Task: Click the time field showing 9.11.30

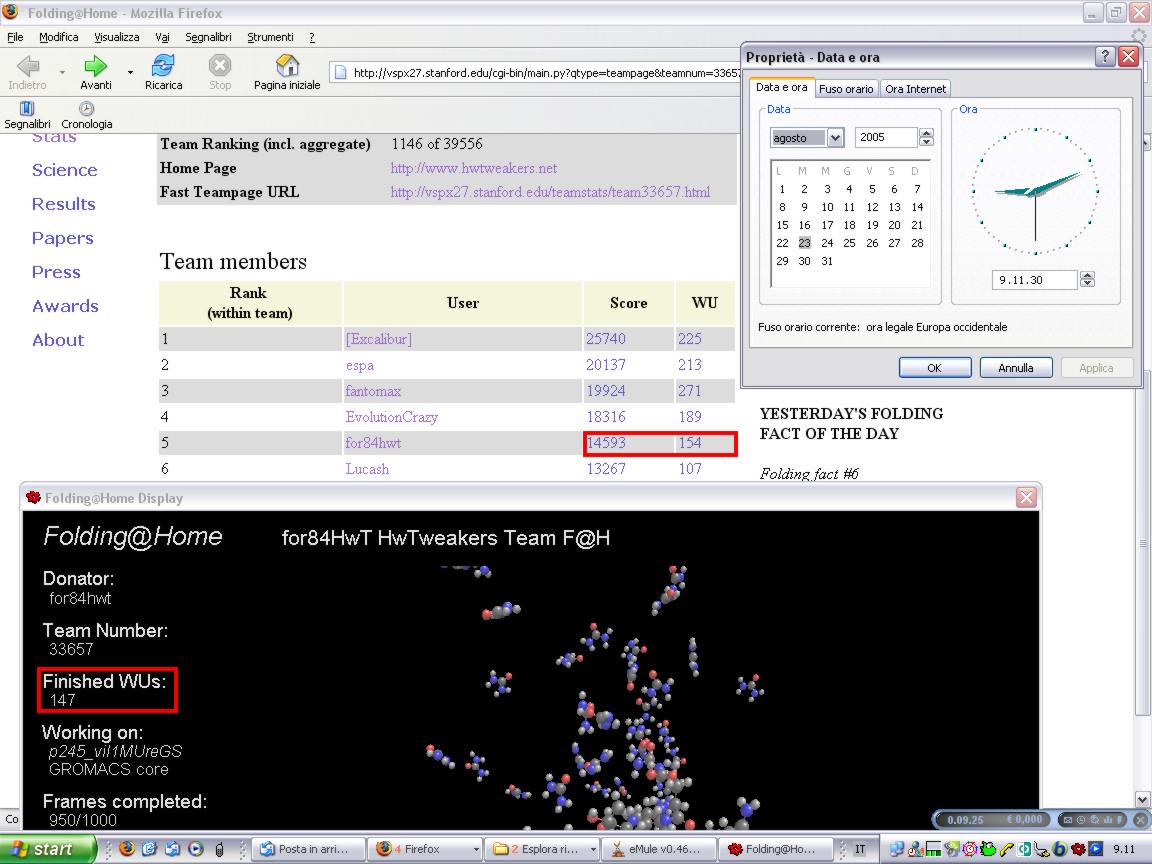Action: click(x=1036, y=280)
